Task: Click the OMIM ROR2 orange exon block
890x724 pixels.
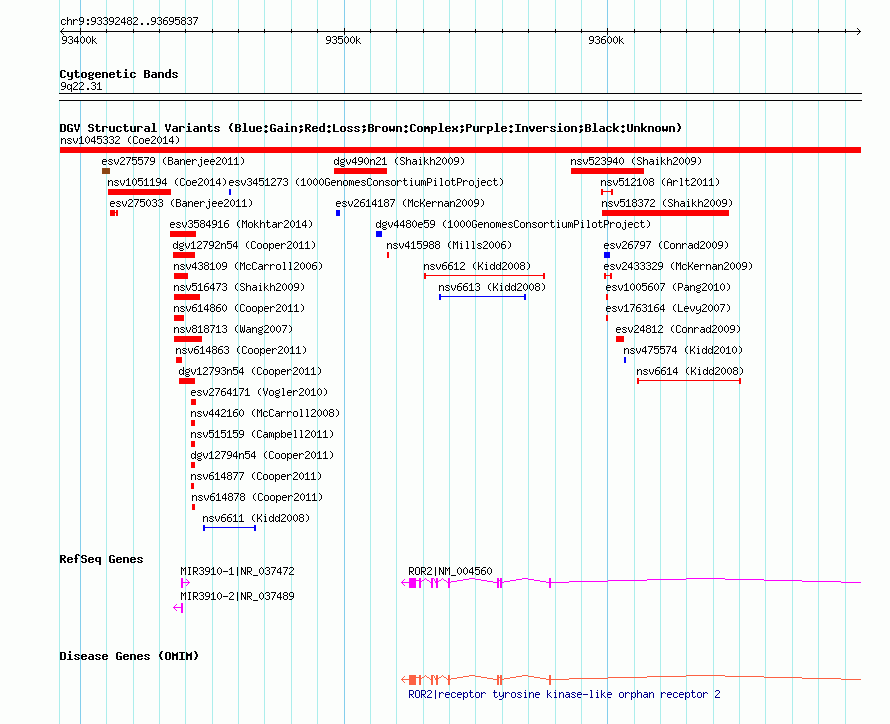Action: (x=413, y=680)
